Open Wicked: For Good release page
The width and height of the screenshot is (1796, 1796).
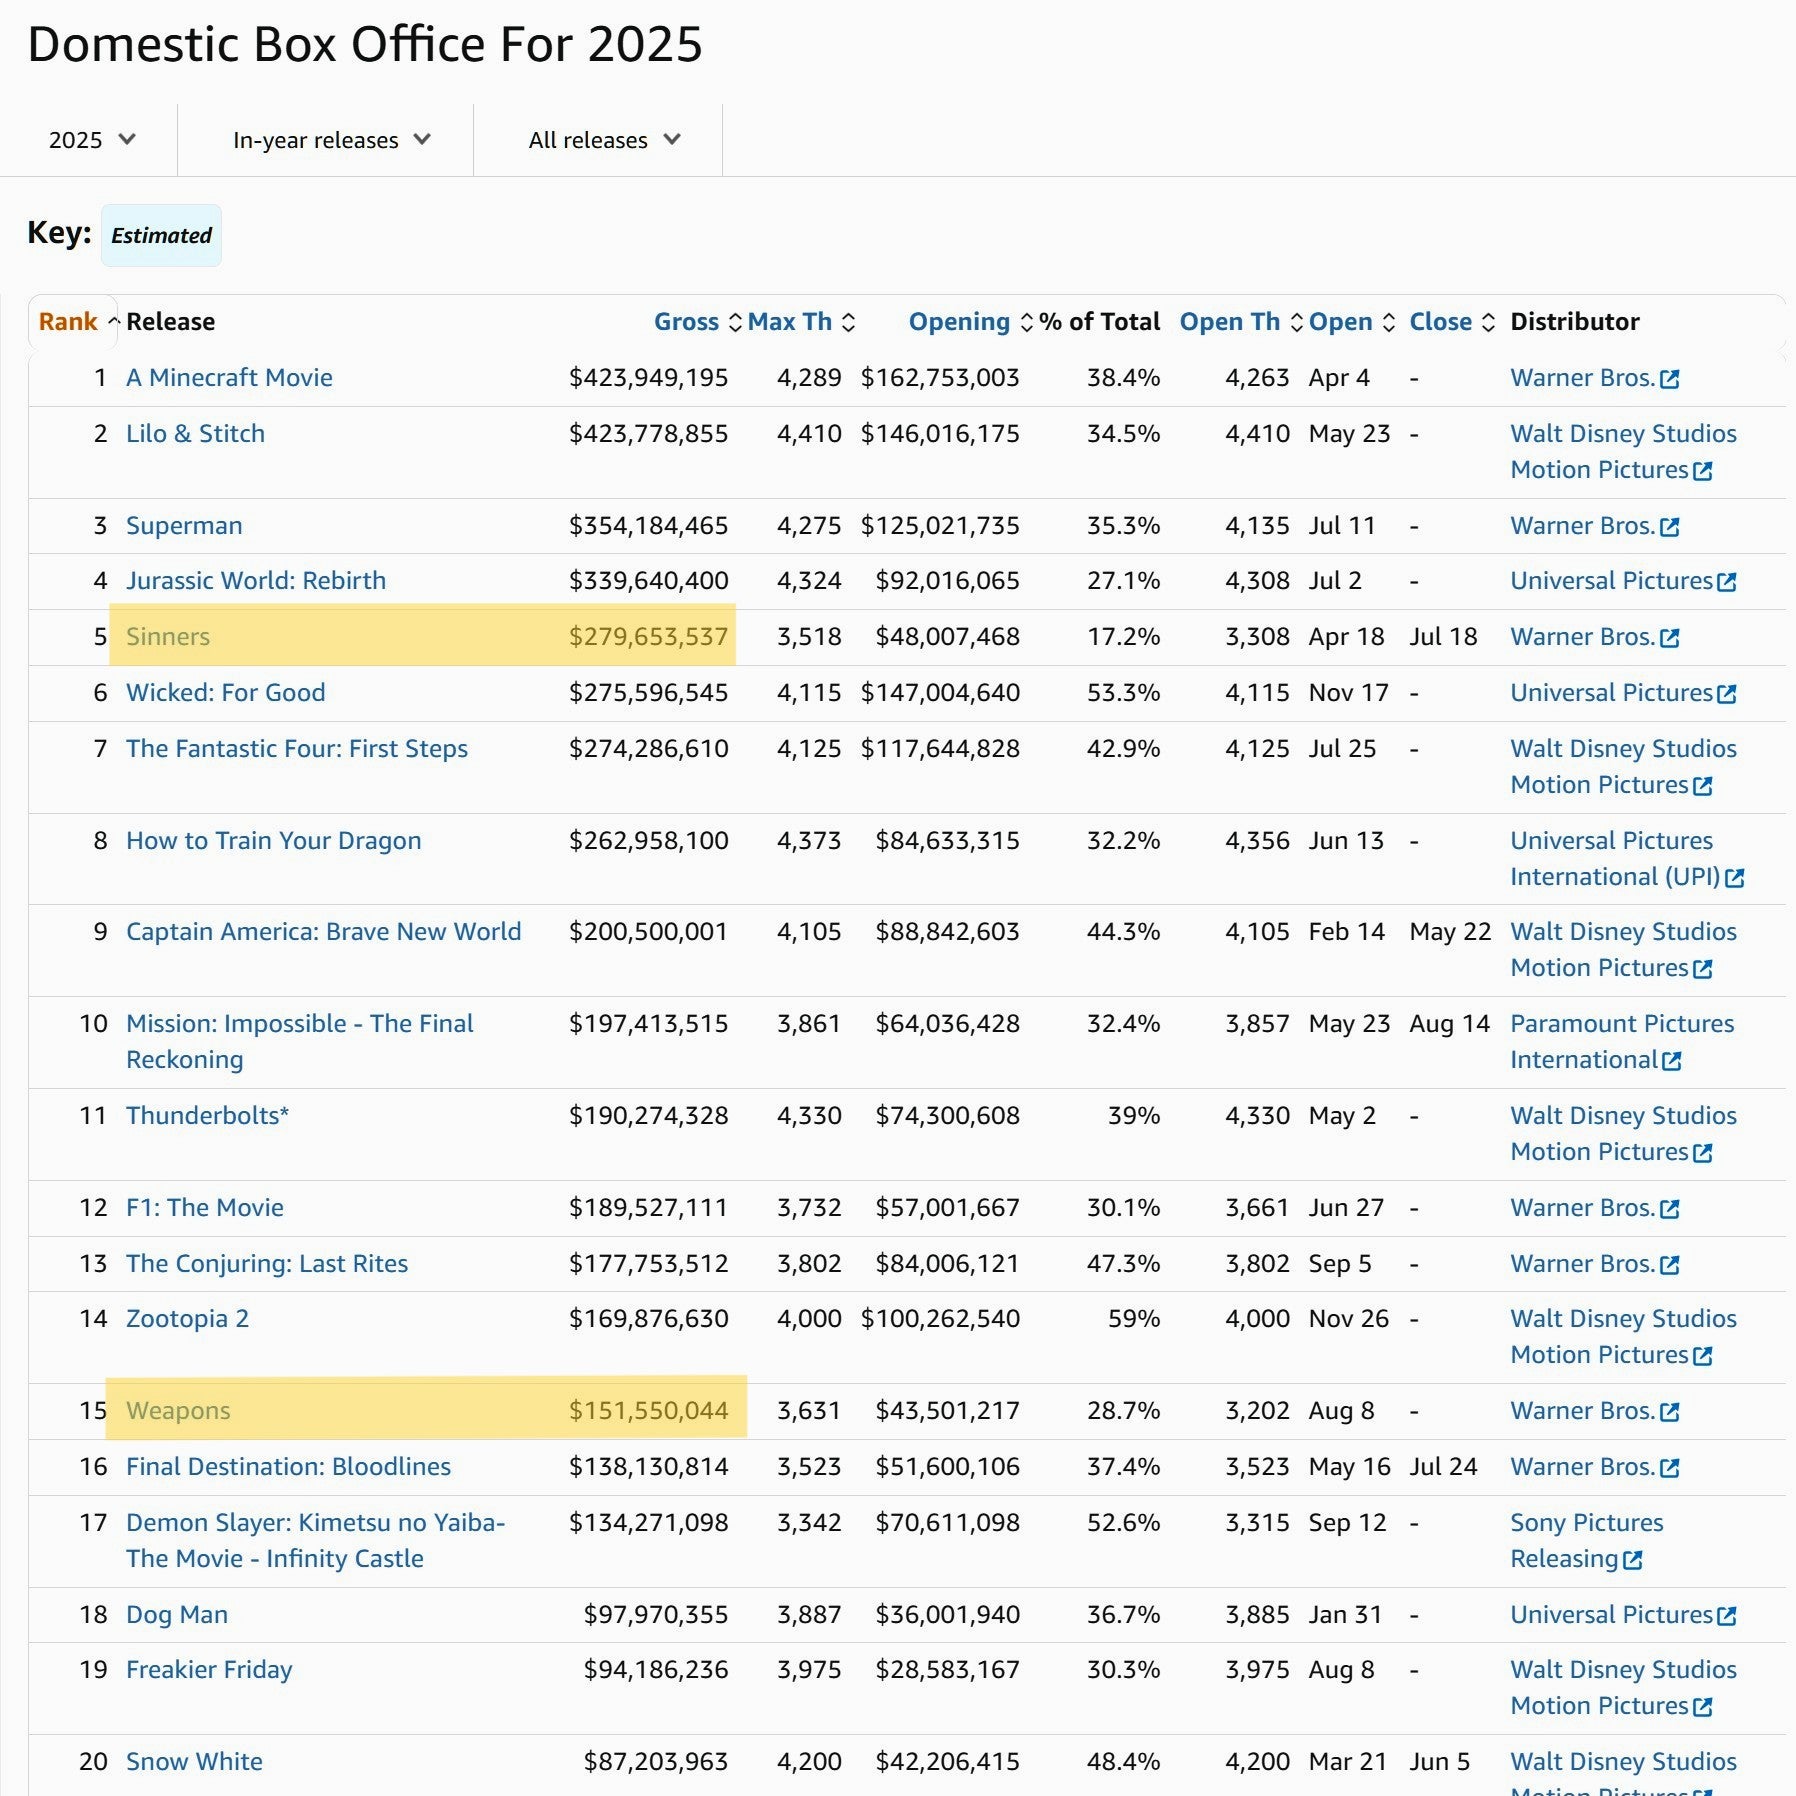click(225, 693)
